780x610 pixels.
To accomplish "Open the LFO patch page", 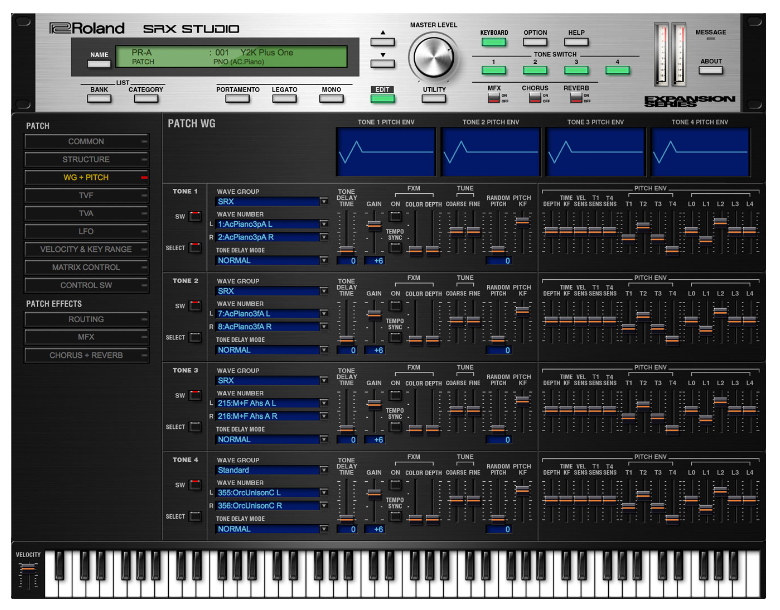I will tap(87, 231).
